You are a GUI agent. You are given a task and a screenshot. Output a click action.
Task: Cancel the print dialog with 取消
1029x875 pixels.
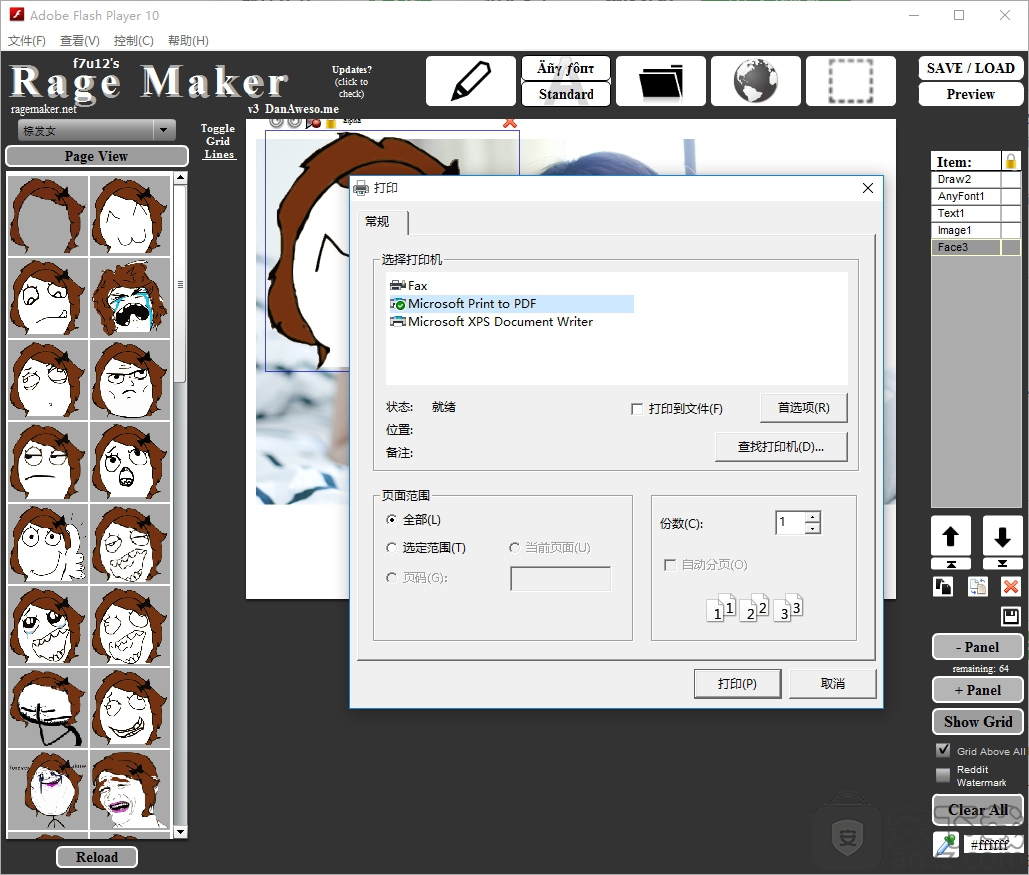coord(832,683)
